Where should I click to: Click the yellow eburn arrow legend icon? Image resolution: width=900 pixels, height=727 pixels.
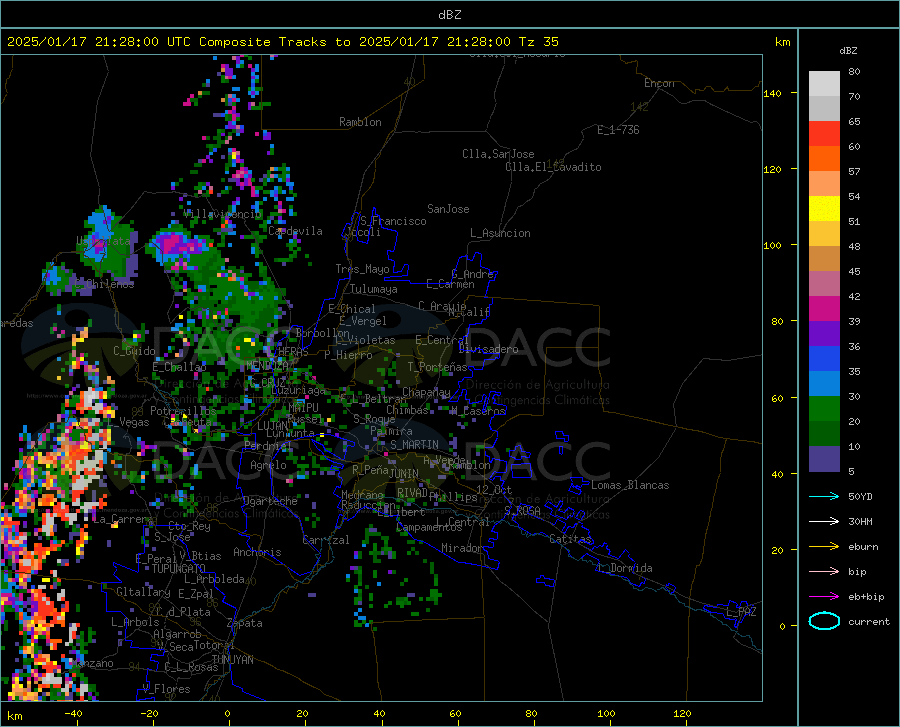coord(824,546)
